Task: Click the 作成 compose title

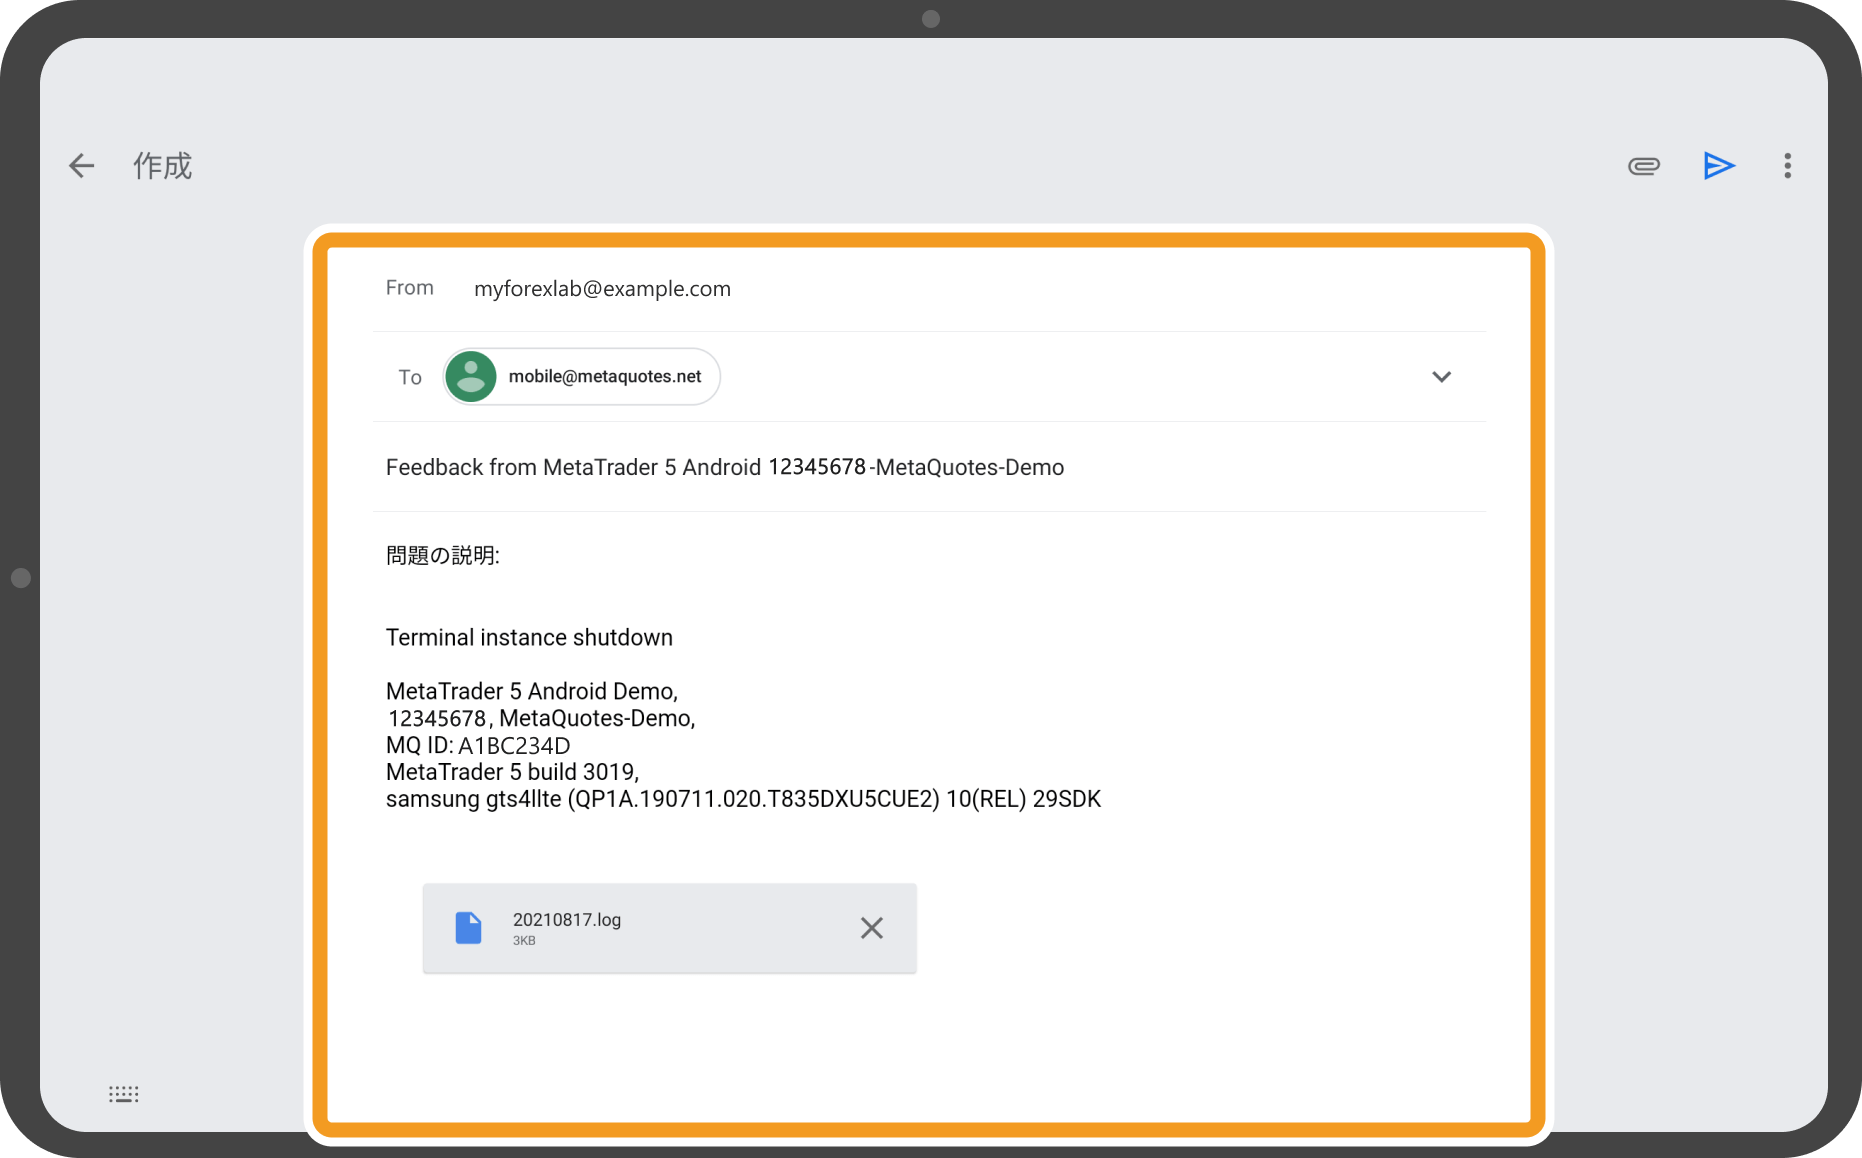Action: (x=162, y=166)
